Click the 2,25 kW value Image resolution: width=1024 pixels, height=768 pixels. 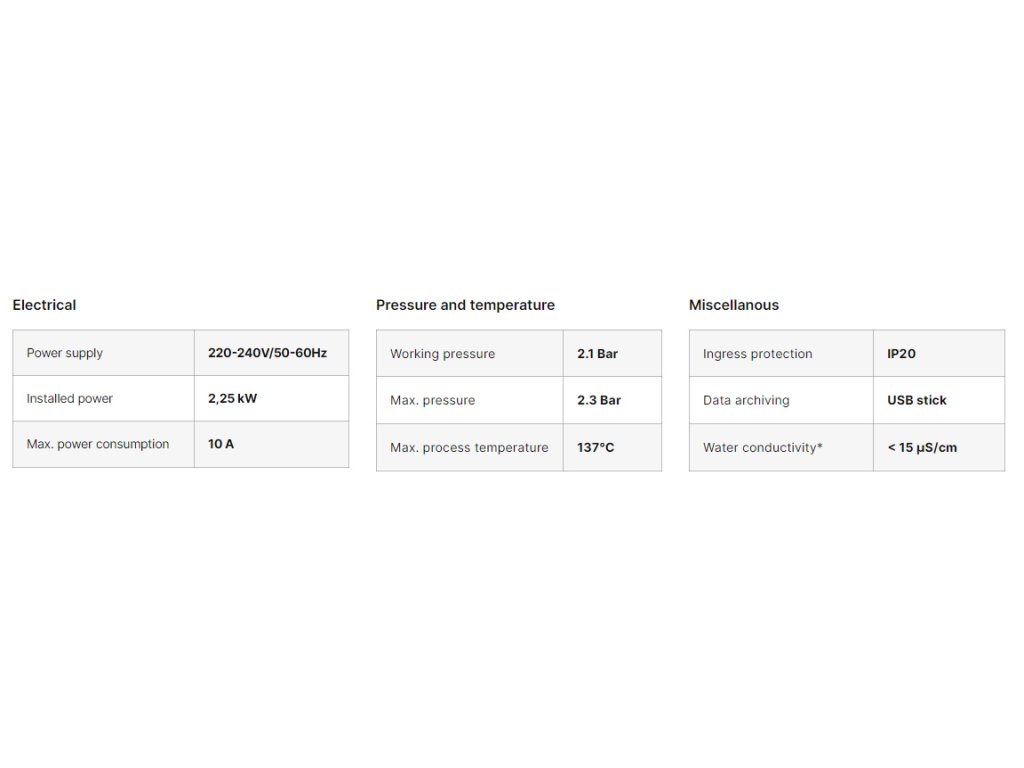tap(232, 399)
